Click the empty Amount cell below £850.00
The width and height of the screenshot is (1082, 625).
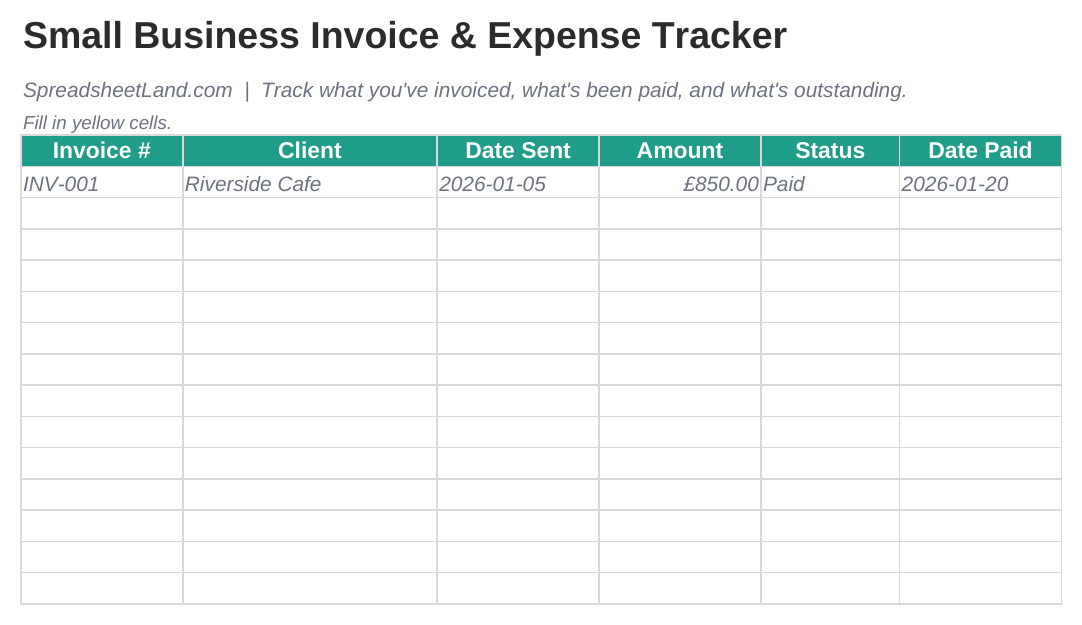[x=680, y=214]
